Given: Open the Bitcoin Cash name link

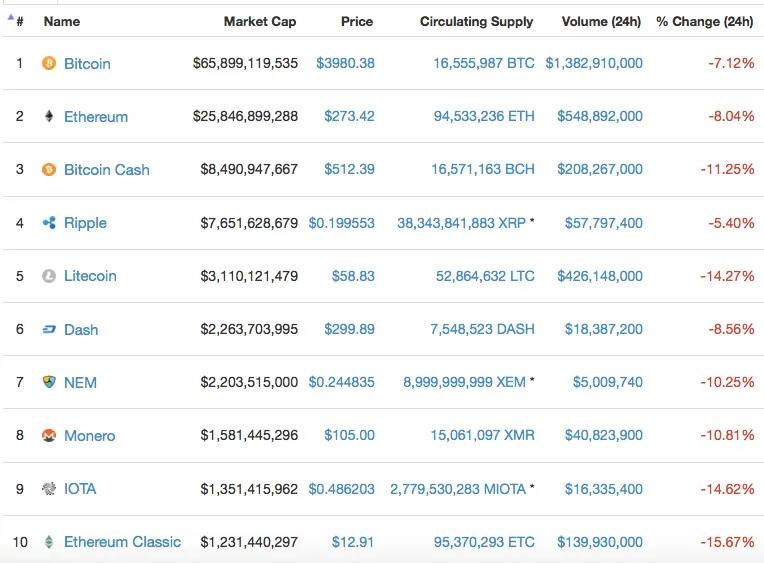Looking at the screenshot, I should coord(107,170).
